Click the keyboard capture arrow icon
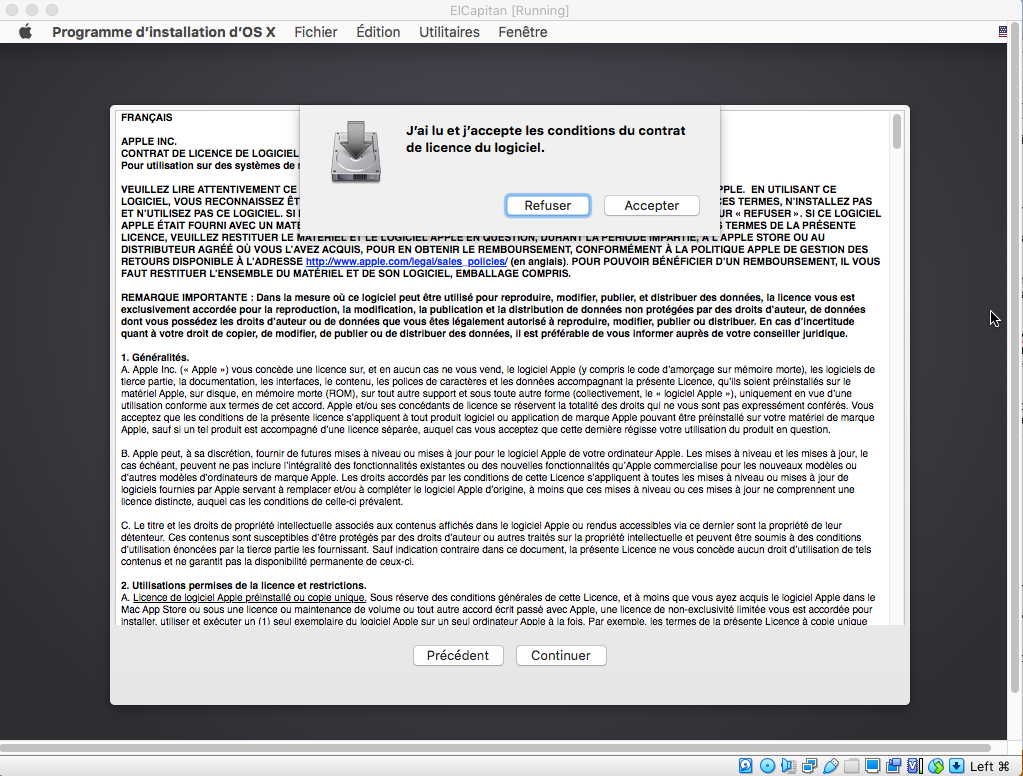 click(x=956, y=766)
